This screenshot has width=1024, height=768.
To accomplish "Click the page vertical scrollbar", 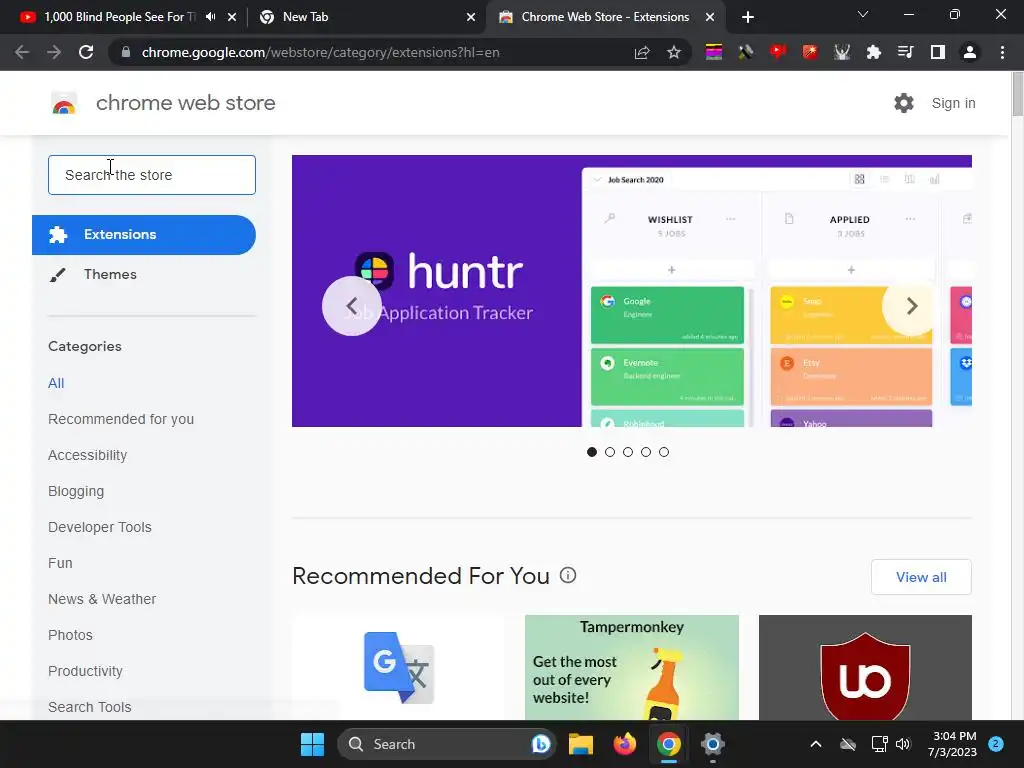I will [1017, 95].
